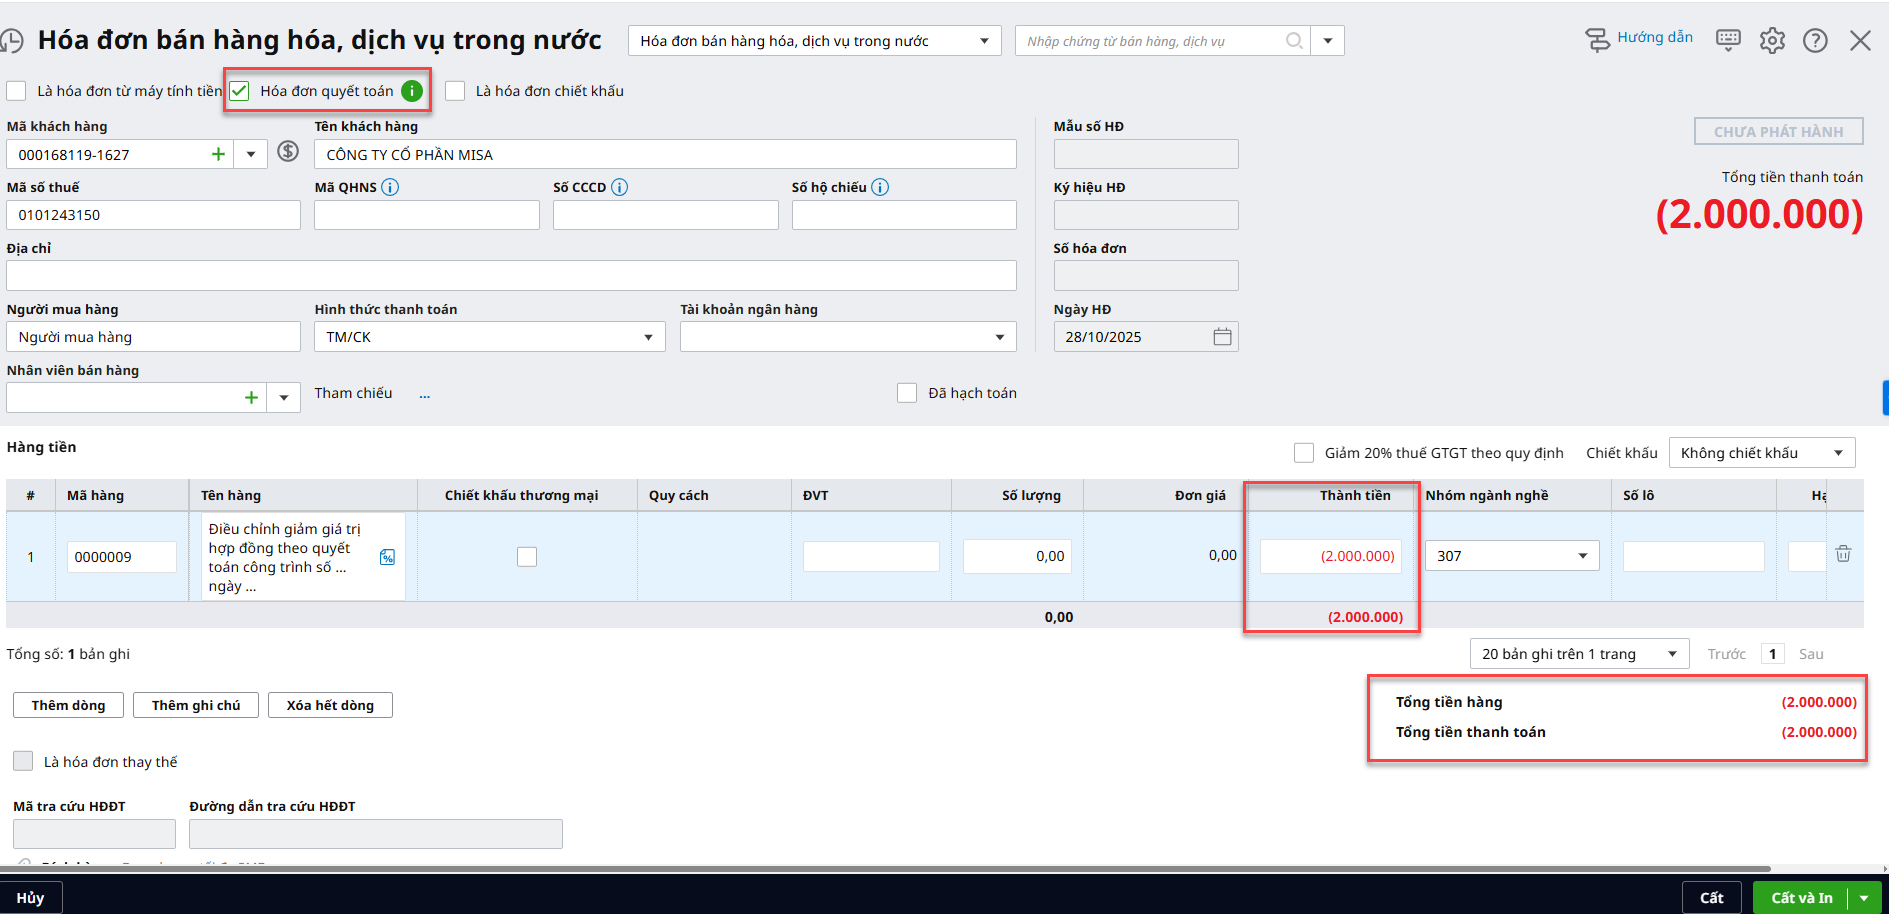Expand the Nhóm ngành nghề 307 dropdown

(1582, 556)
